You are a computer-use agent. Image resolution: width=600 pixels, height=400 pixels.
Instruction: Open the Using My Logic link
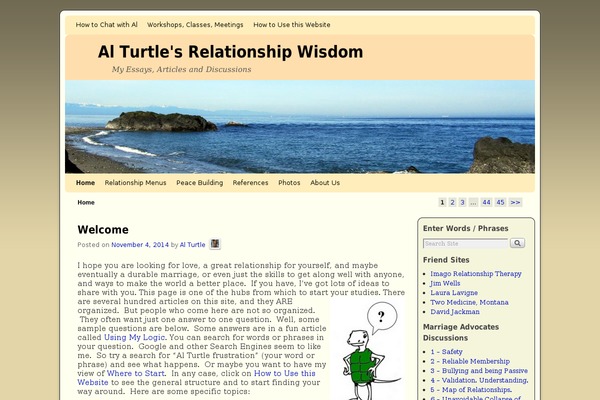click(x=135, y=338)
